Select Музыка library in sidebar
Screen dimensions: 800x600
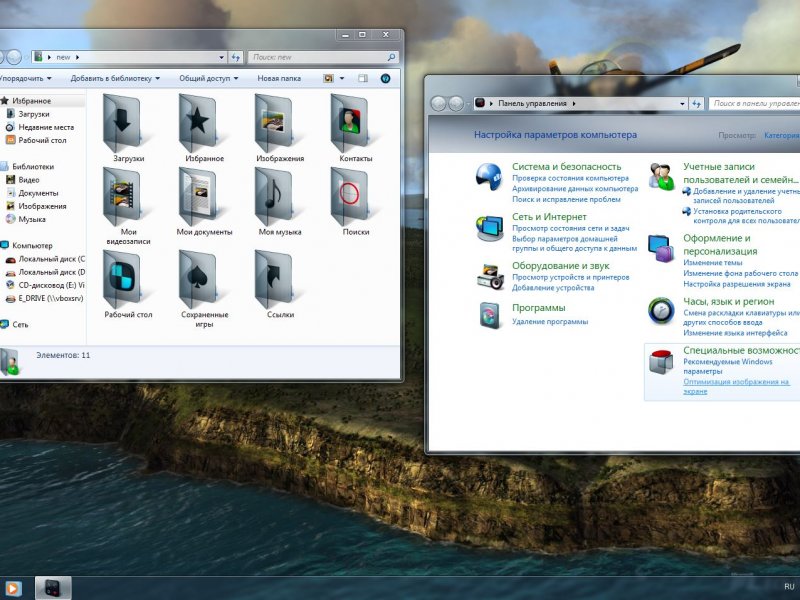point(32,219)
